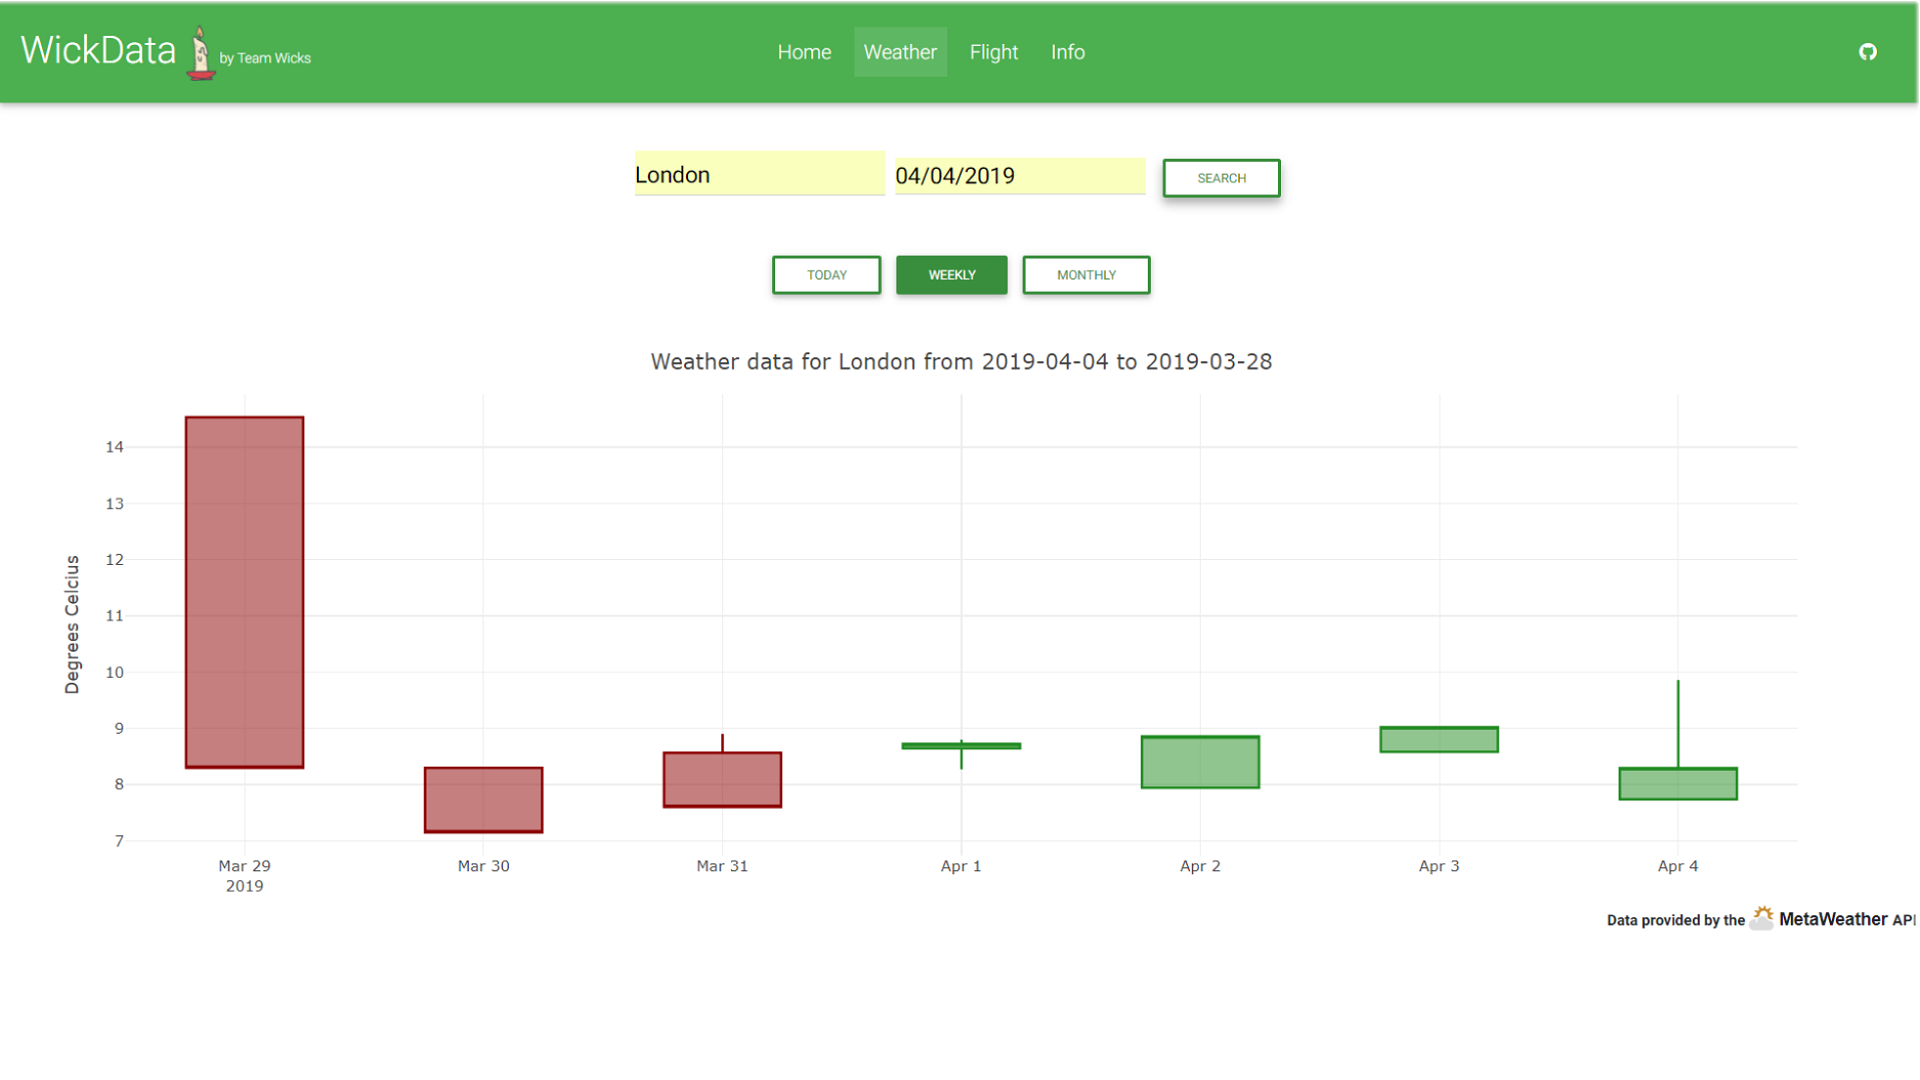1920x1080 pixels.
Task: Click the WickData candle logo
Action: [x=201, y=54]
